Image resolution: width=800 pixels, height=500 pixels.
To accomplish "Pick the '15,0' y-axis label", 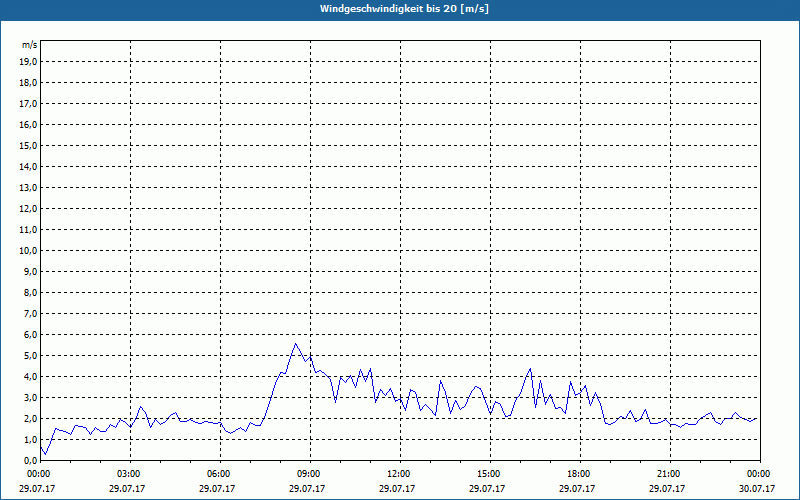I will tap(28, 145).
